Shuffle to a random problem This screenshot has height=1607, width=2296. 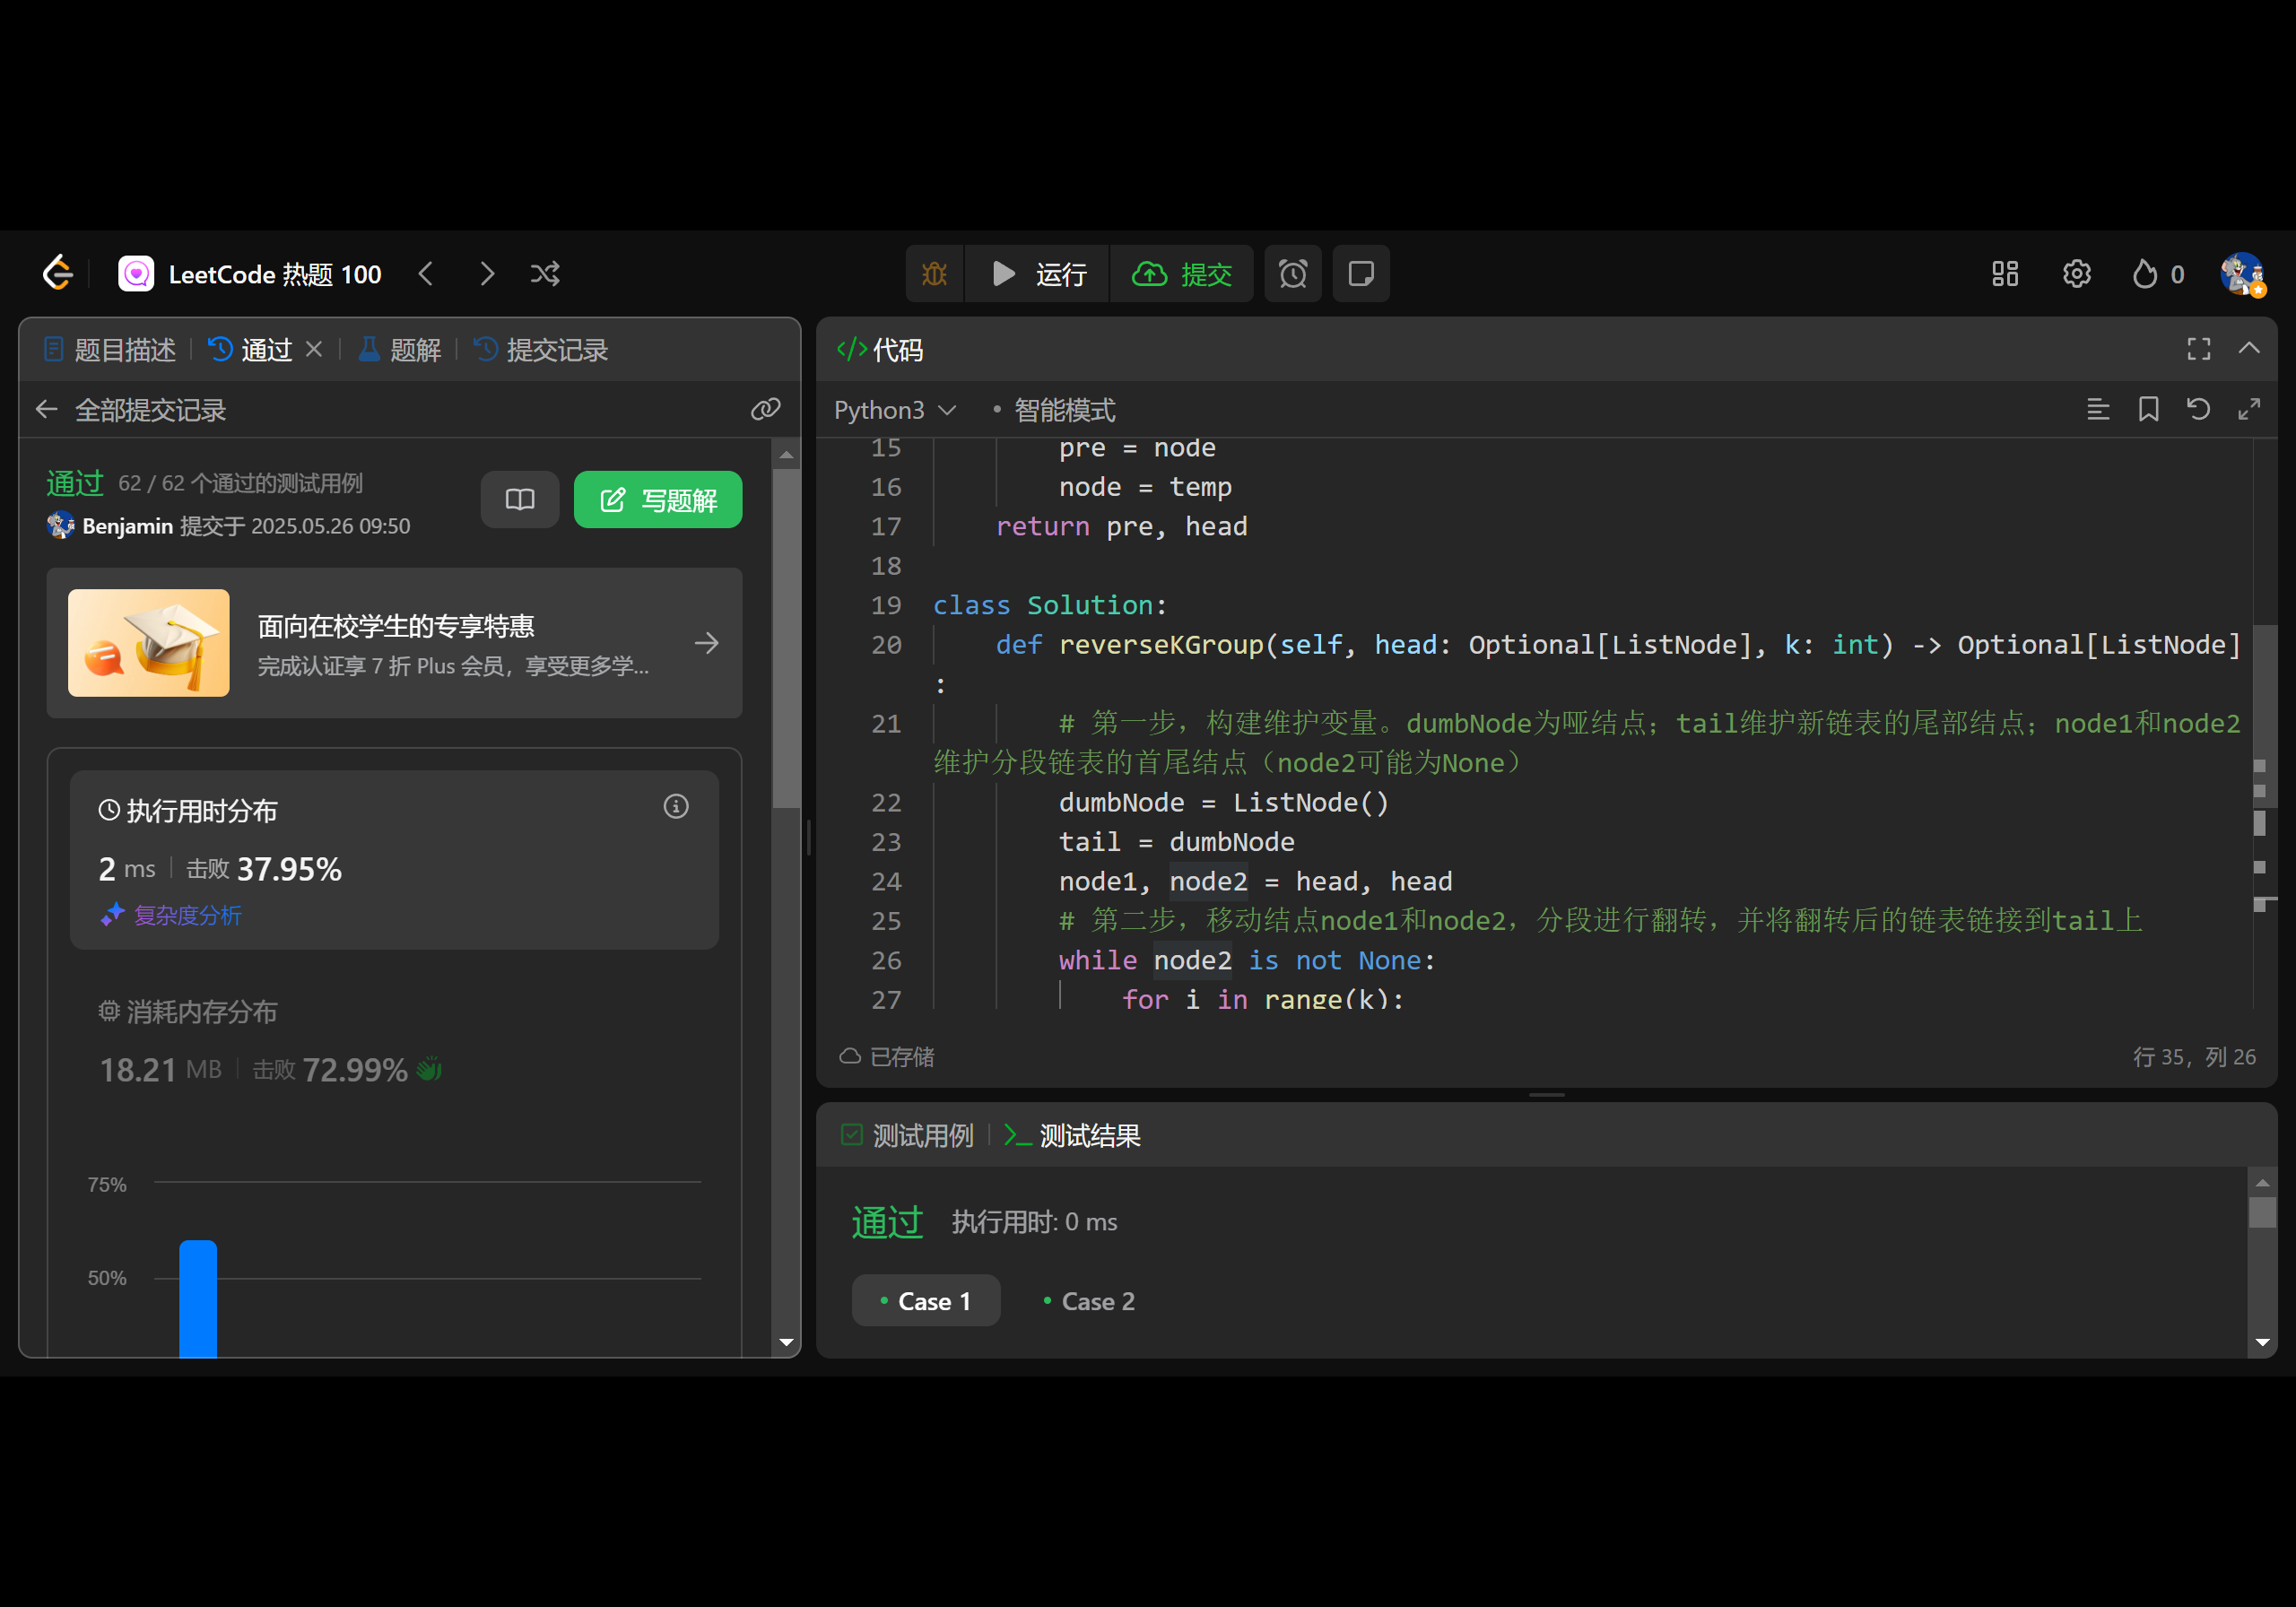point(545,274)
